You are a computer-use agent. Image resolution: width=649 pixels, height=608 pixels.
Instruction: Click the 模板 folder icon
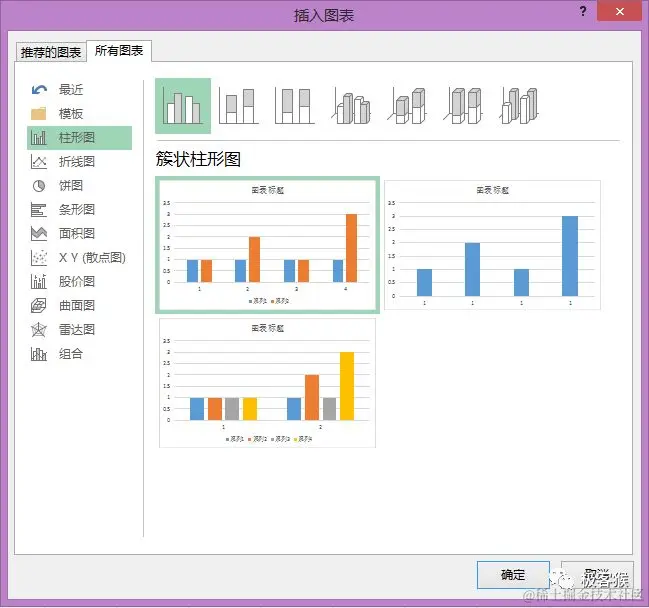click(x=38, y=113)
